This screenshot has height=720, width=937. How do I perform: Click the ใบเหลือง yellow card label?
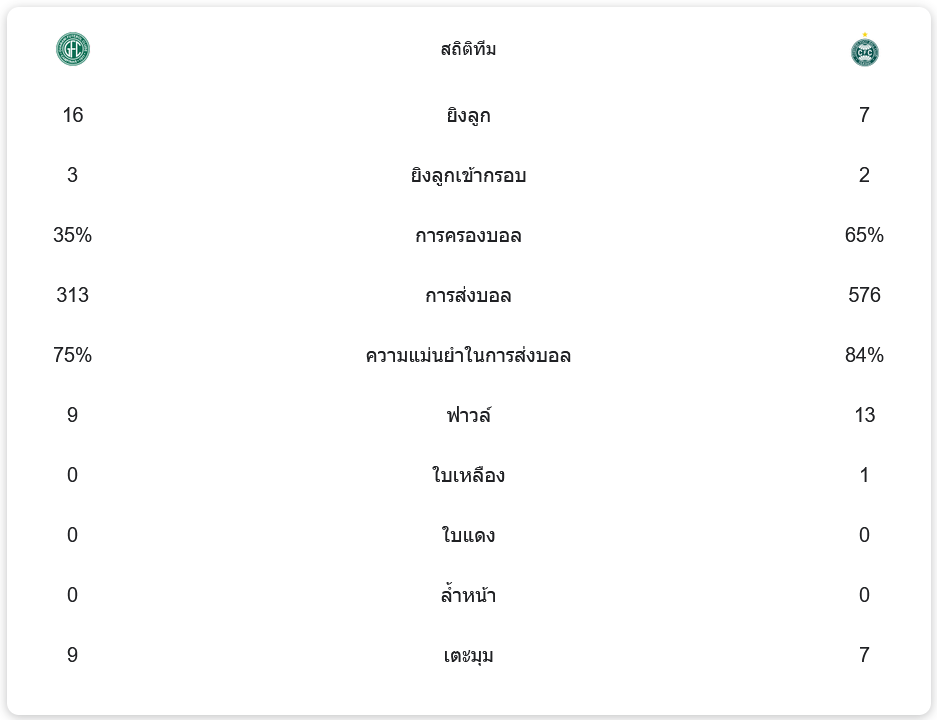point(468,476)
